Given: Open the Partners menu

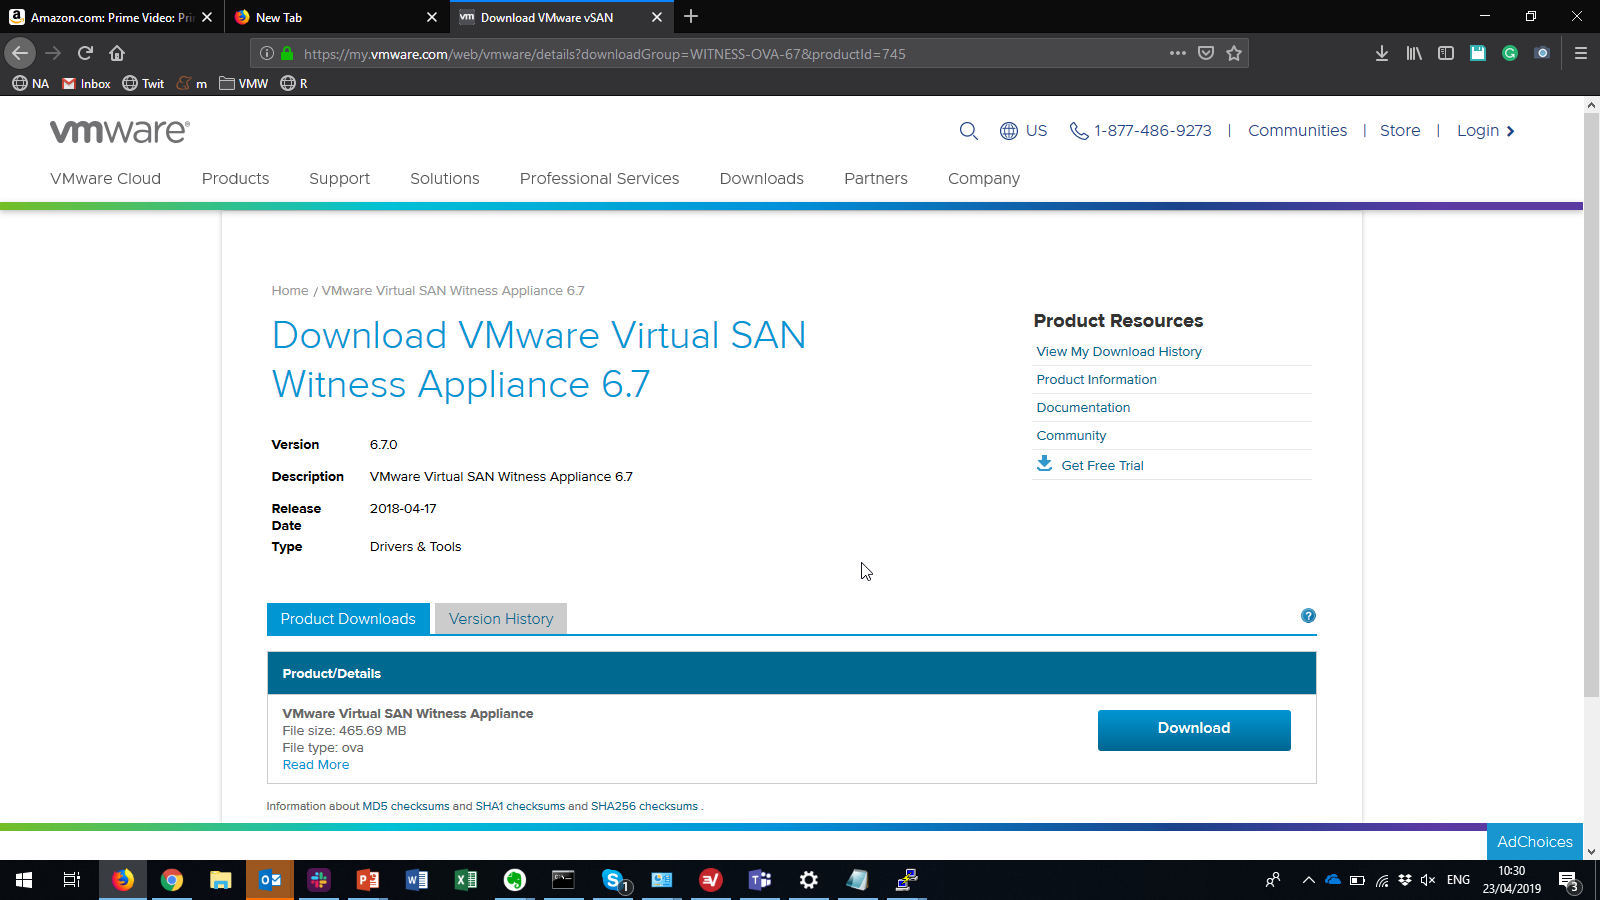Looking at the screenshot, I should [876, 178].
